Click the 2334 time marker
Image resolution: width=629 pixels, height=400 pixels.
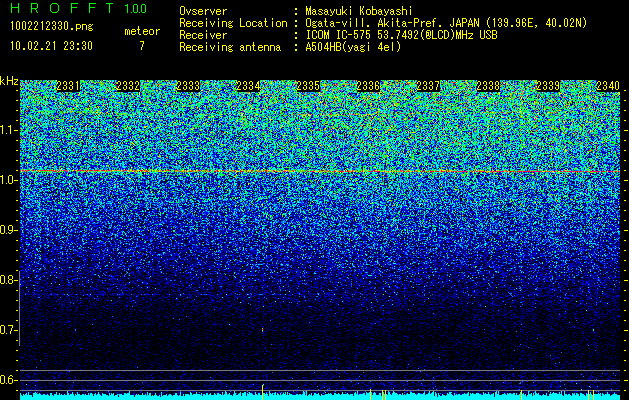point(248,86)
